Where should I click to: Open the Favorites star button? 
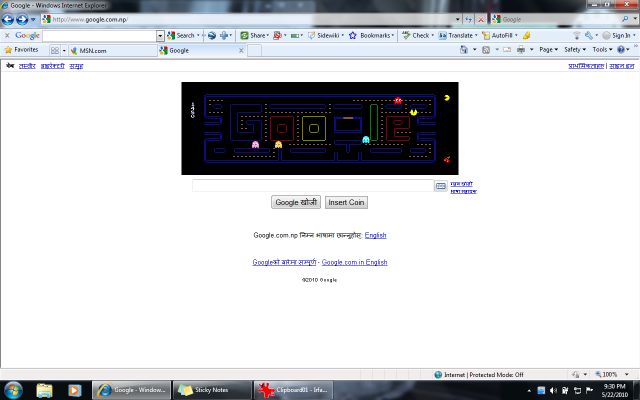pos(21,50)
